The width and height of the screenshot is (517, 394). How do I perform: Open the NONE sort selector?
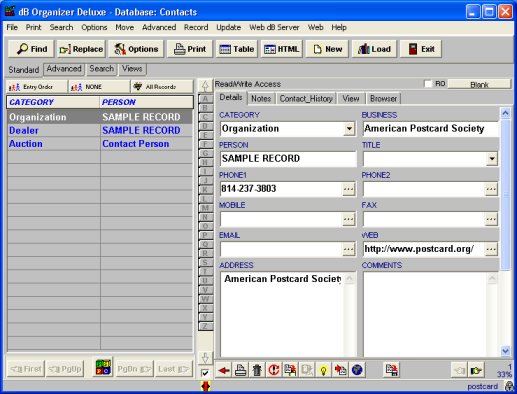point(99,87)
